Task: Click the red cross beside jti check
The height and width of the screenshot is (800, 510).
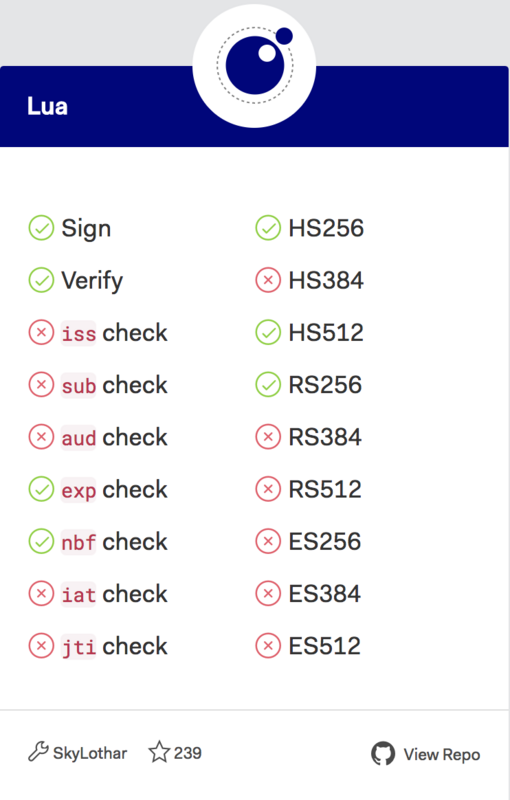Action: point(41,646)
